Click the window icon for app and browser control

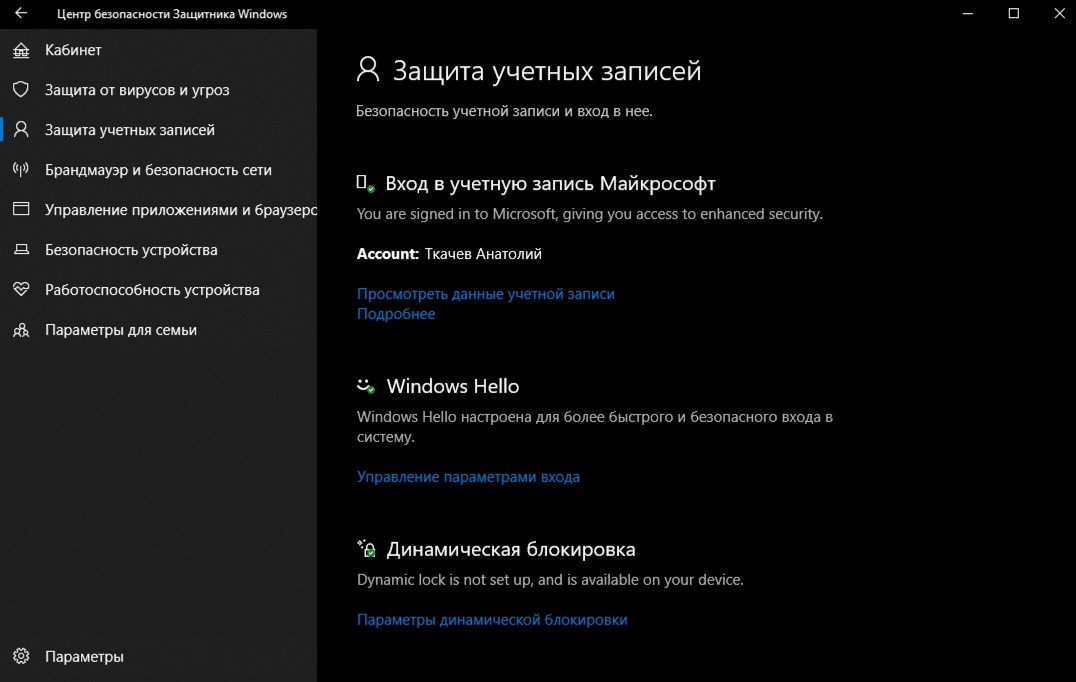coord(21,209)
